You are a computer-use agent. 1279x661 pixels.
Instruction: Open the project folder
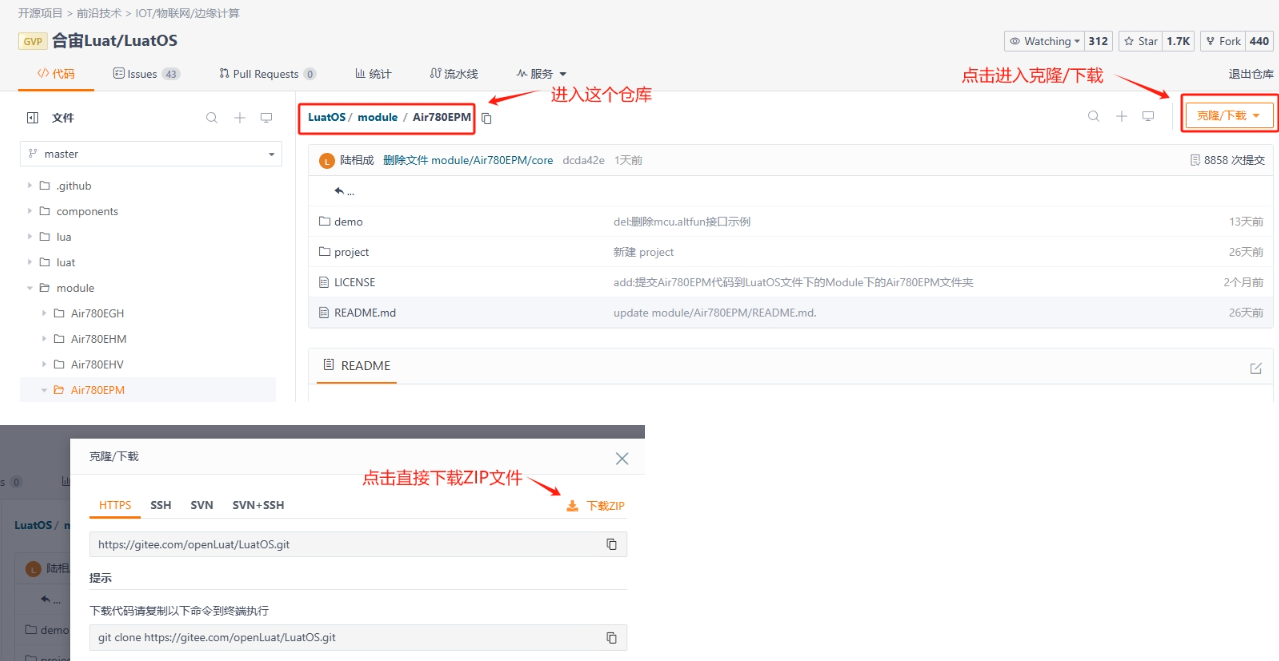(351, 252)
